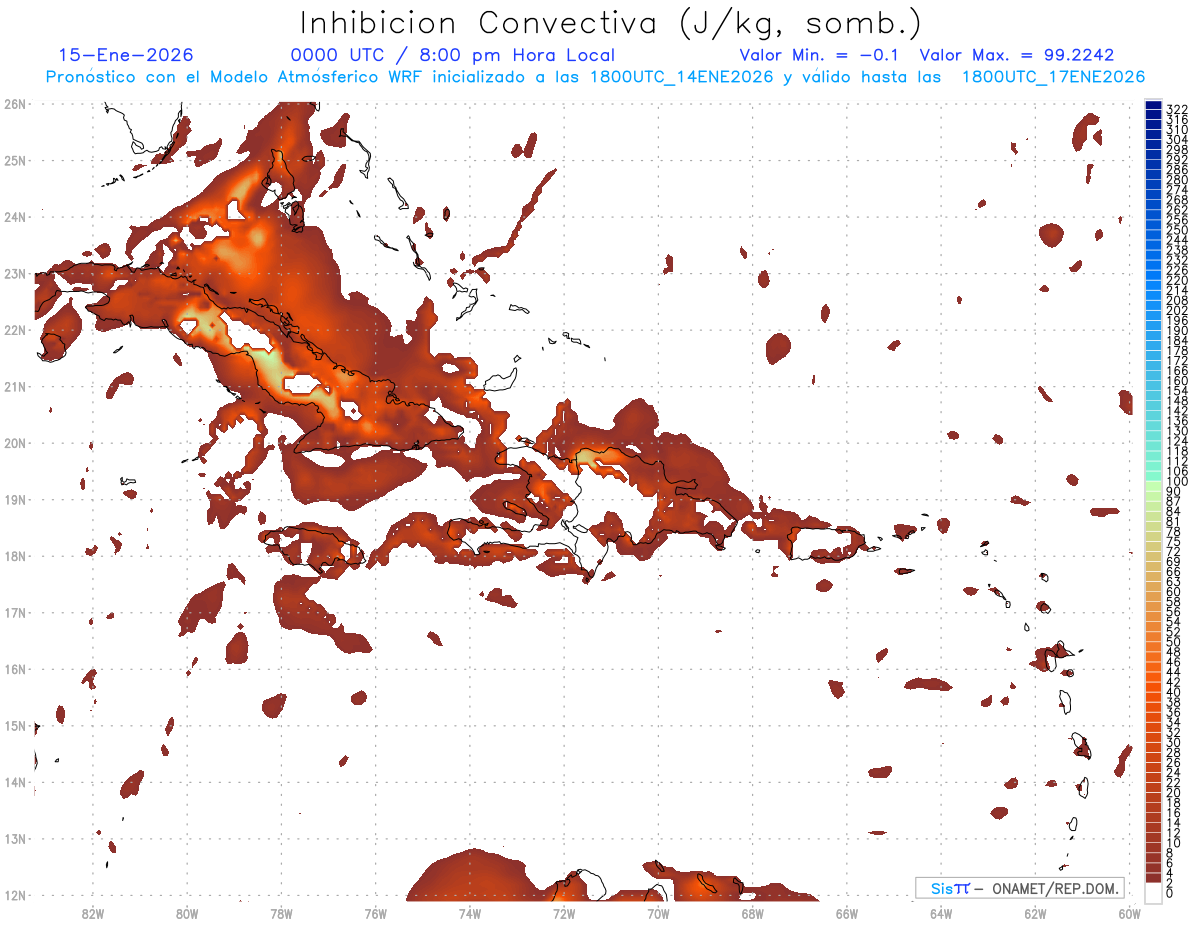Viewport: 1200px width, 927px height.
Task: Click the 'Pronostico con el Modelo Atmosferico WRF' line
Action: pyautogui.click(x=595, y=77)
